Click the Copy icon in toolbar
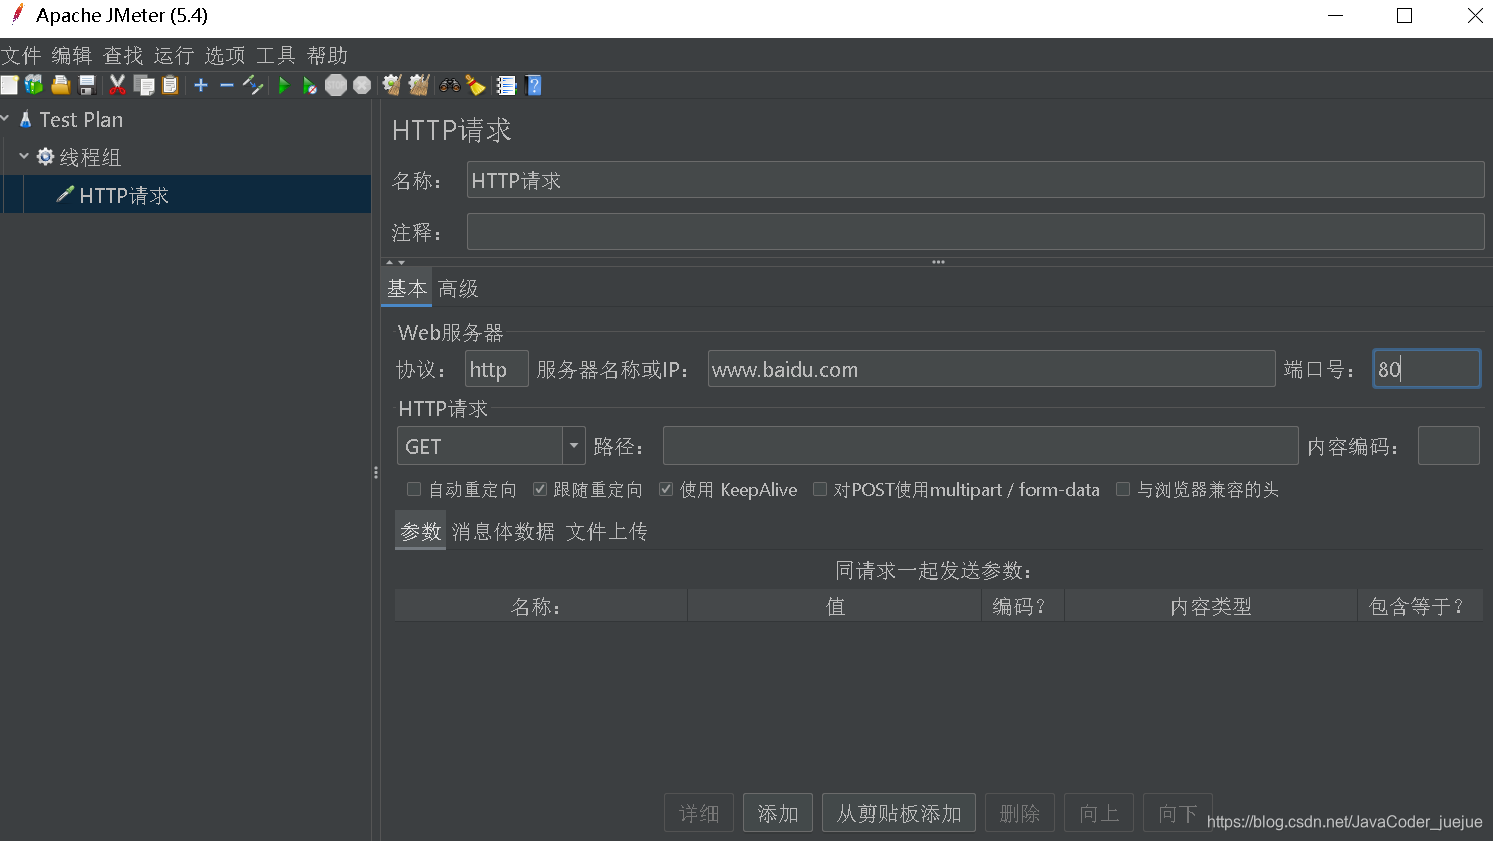Image resolution: width=1493 pixels, height=841 pixels. click(x=144, y=85)
